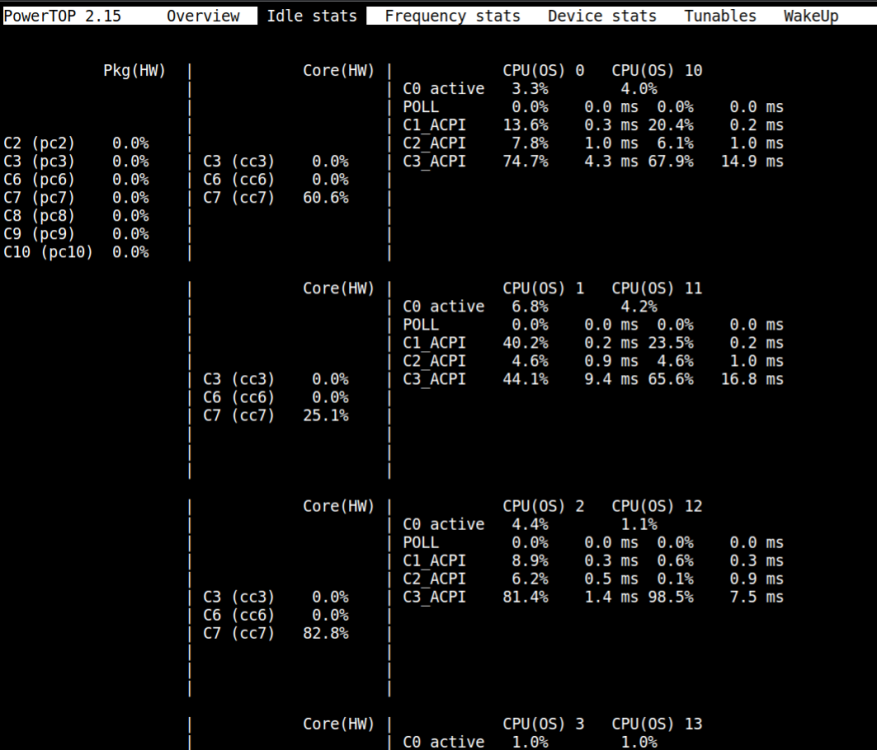Click the 81.4% C3_ACPI value
The image size is (877, 750).
[x=525, y=597]
